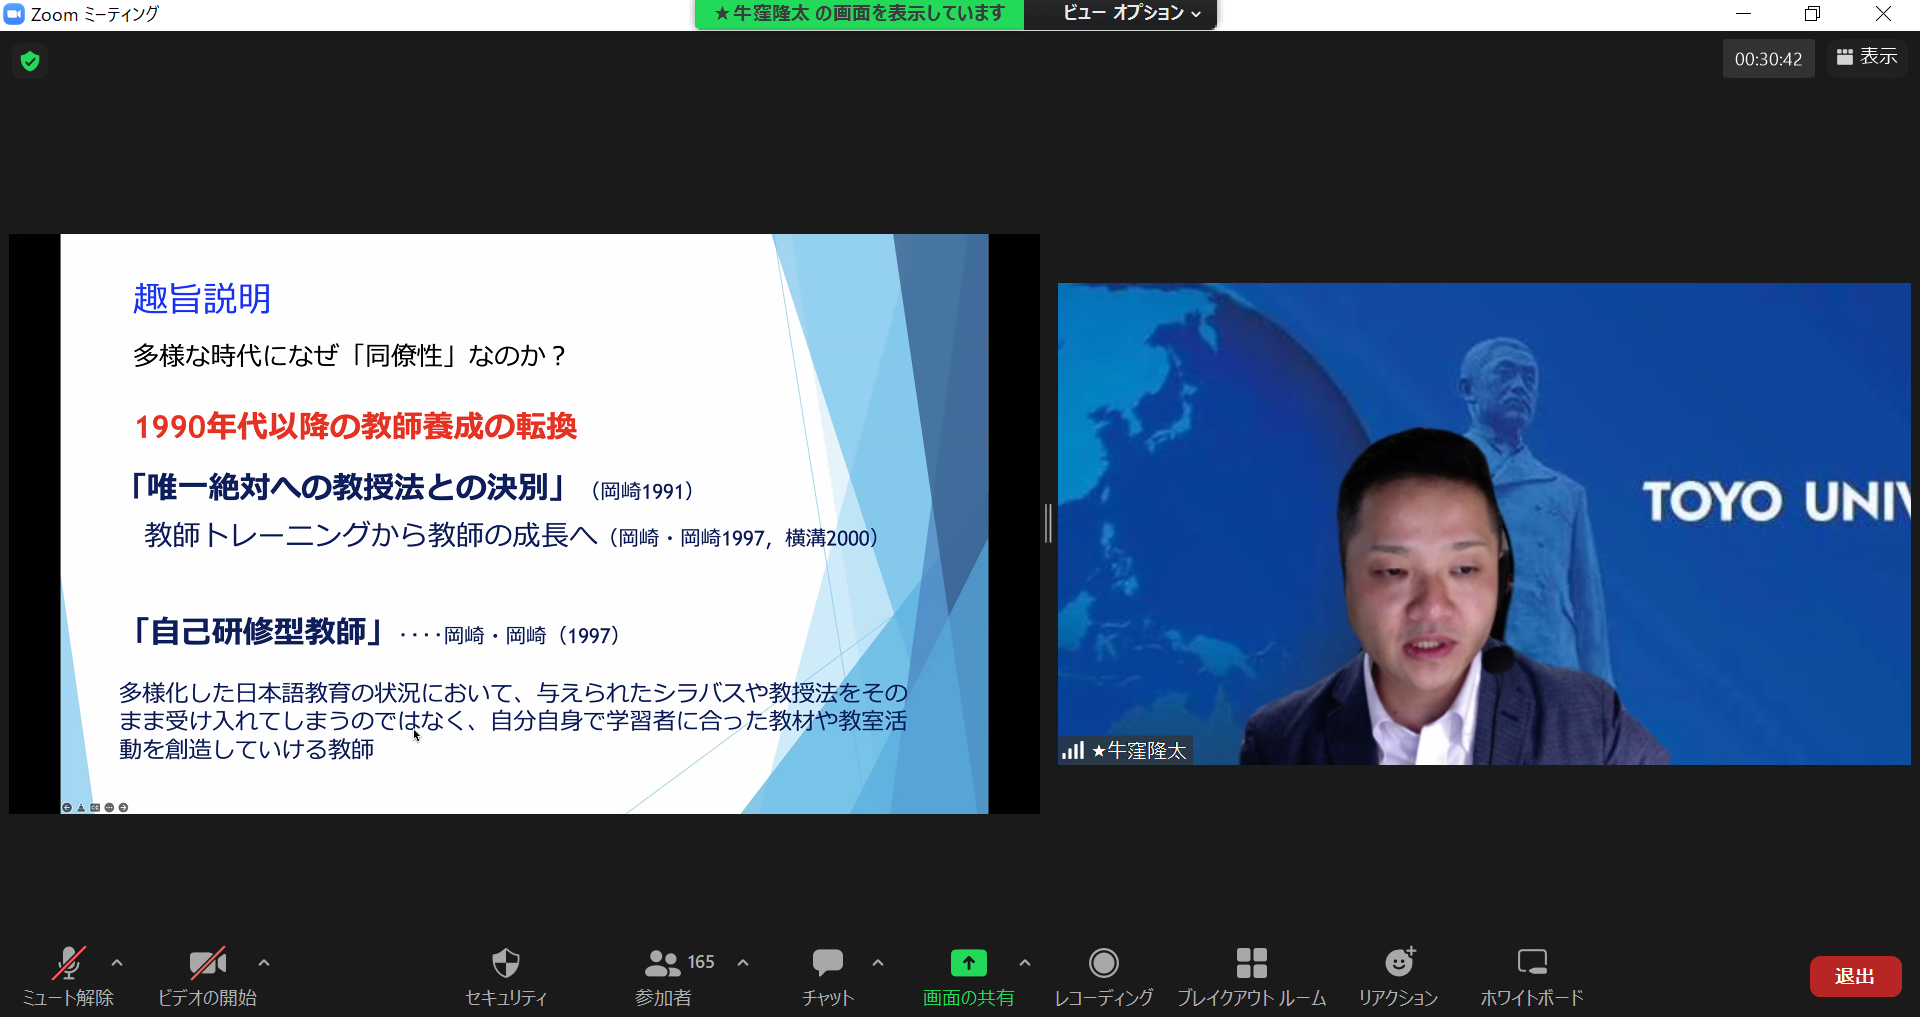
Task: Click the 牛窪隆太 speaker video thumbnail
Action: tap(1484, 523)
